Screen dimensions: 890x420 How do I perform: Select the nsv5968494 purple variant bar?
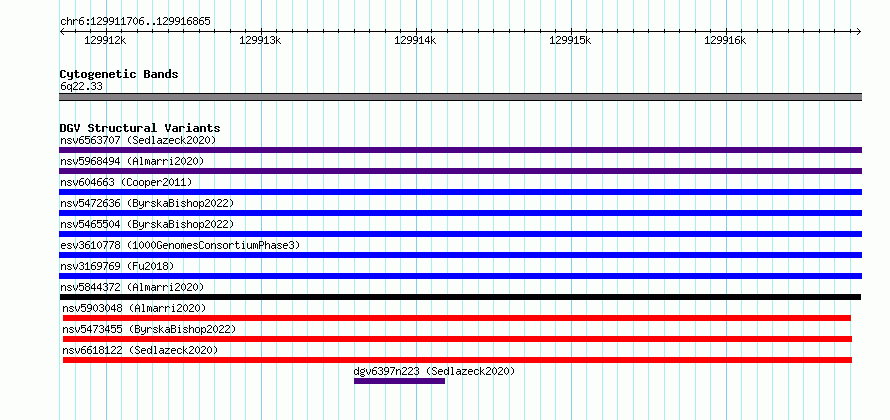460,171
